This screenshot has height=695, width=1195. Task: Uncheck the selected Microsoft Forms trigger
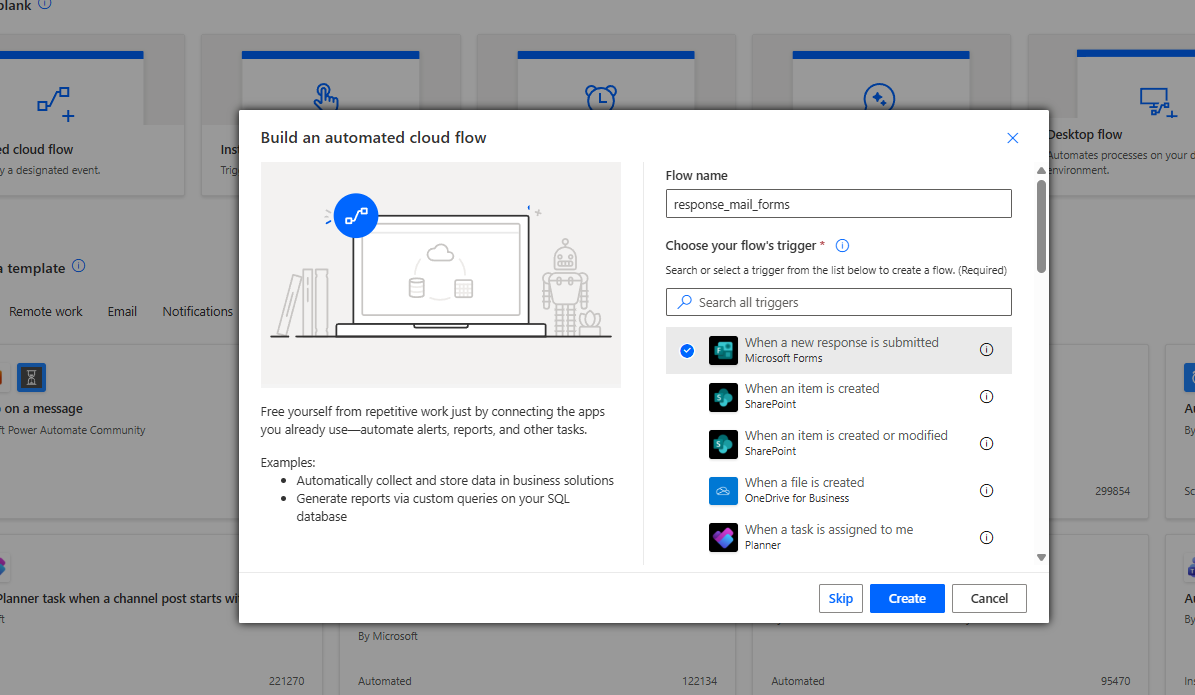click(687, 350)
